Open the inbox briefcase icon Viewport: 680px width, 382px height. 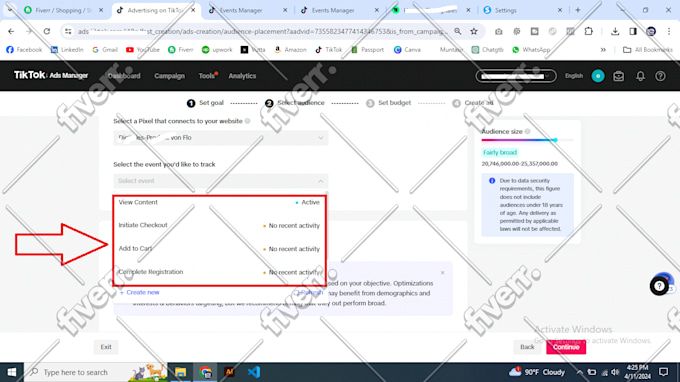618,76
